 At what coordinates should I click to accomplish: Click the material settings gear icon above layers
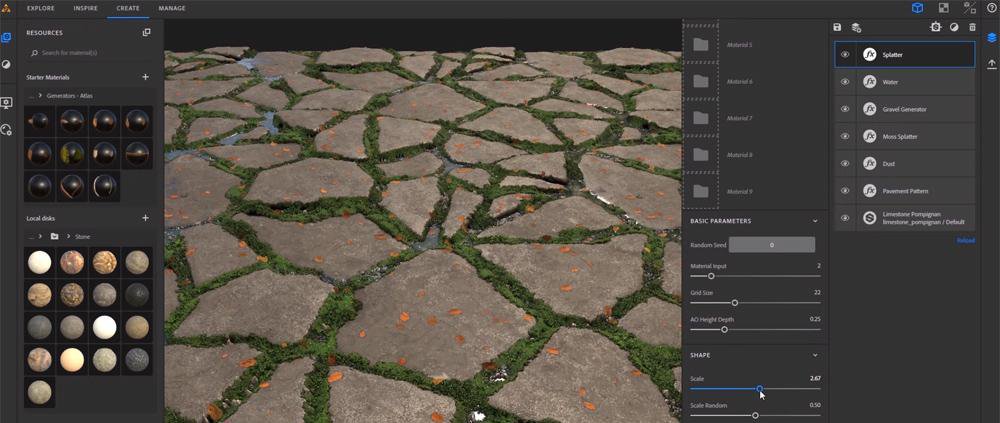[936, 27]
